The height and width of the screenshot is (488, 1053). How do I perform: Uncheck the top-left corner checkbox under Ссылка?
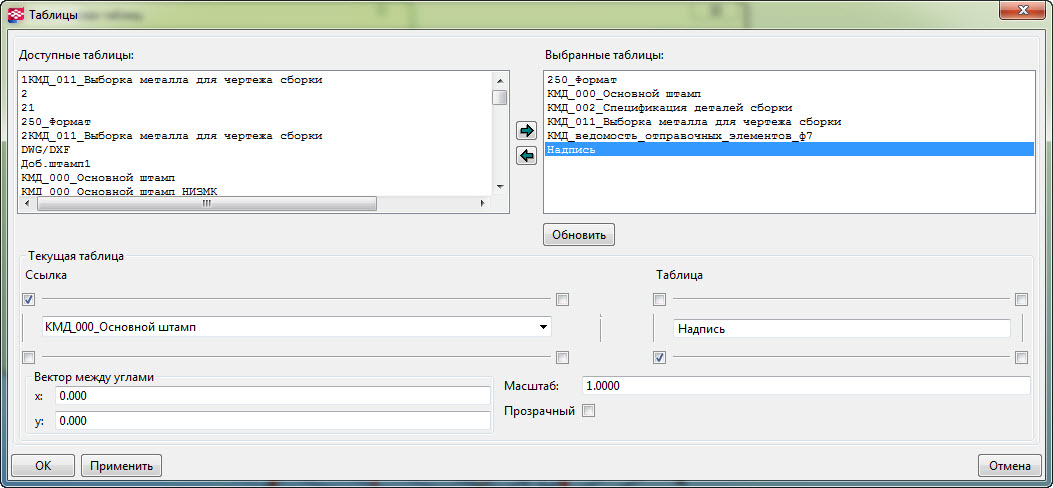[28, 299]
